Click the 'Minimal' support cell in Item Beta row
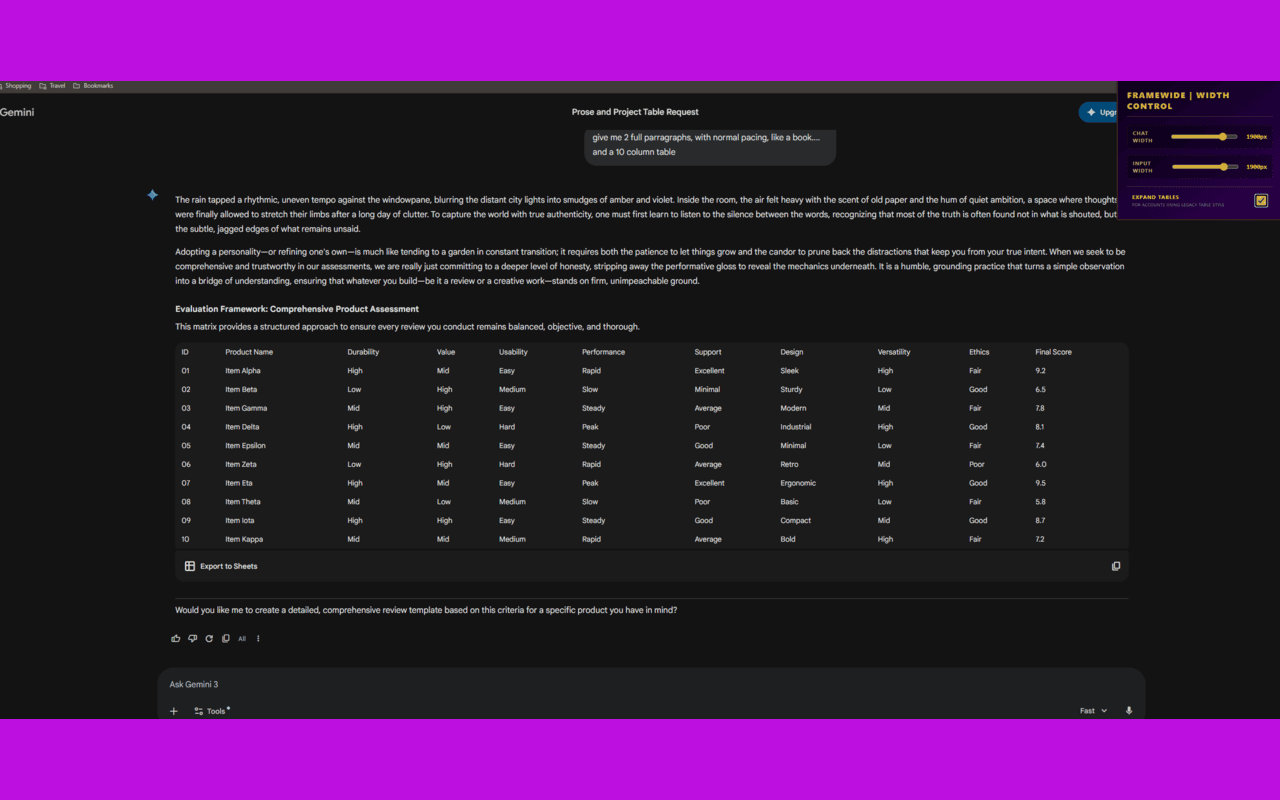This screenshot has width=1280, height=800. pos(708,390)
